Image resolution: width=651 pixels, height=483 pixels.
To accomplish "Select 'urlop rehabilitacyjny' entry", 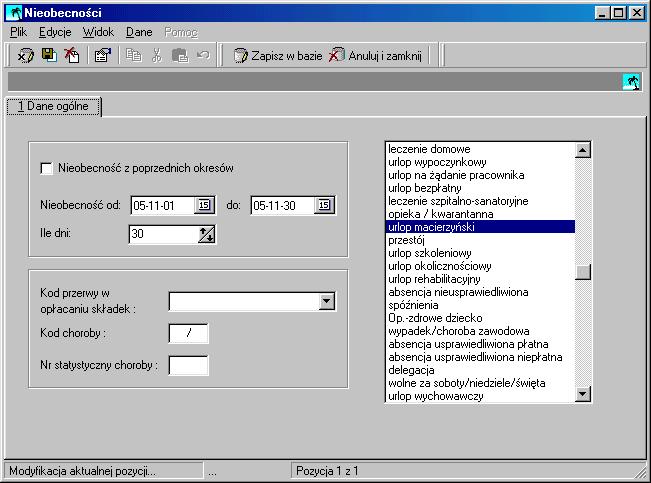I will click(x=480, y=279).
